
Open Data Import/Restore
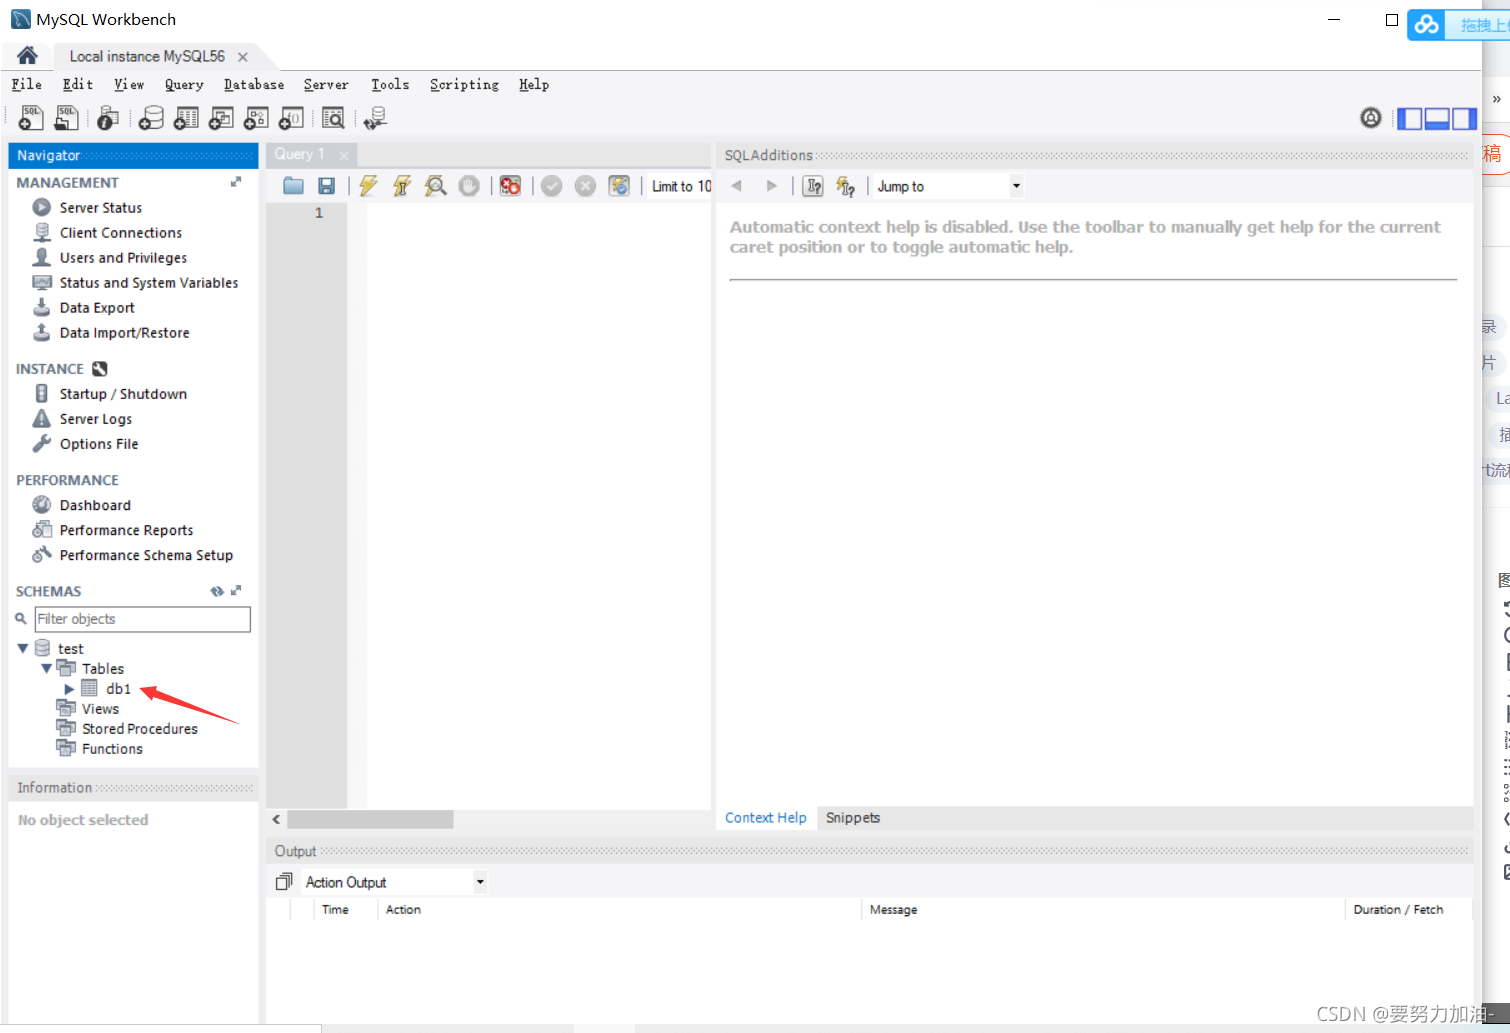tap(124, 333)
